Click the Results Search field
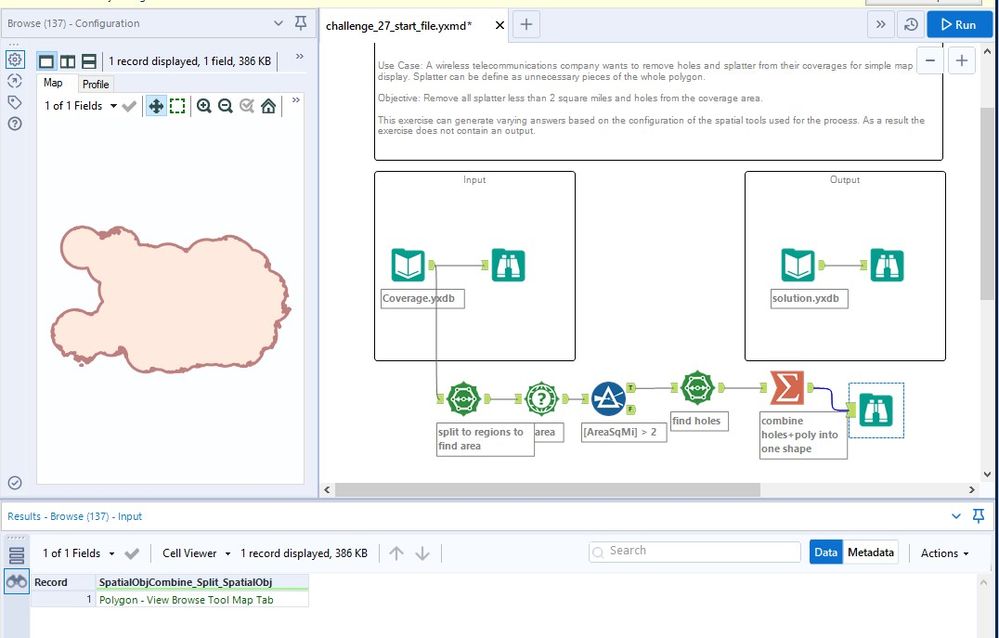The height and width of the screenshot is (638, 999). coord(694,551)
